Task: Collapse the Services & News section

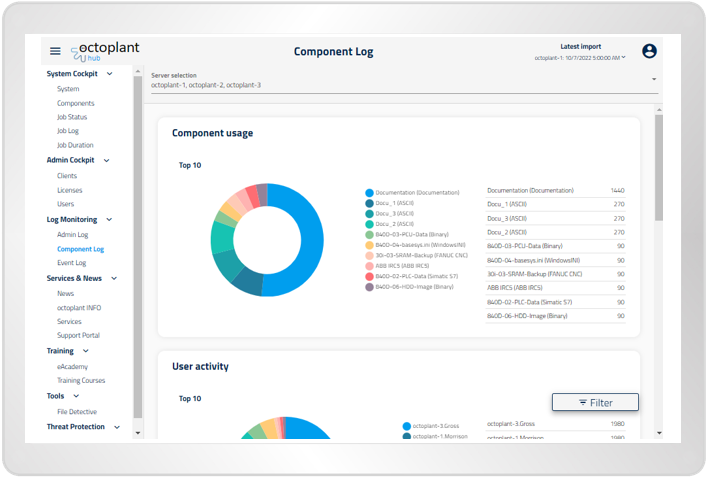Action: click(x=114, y=278)
